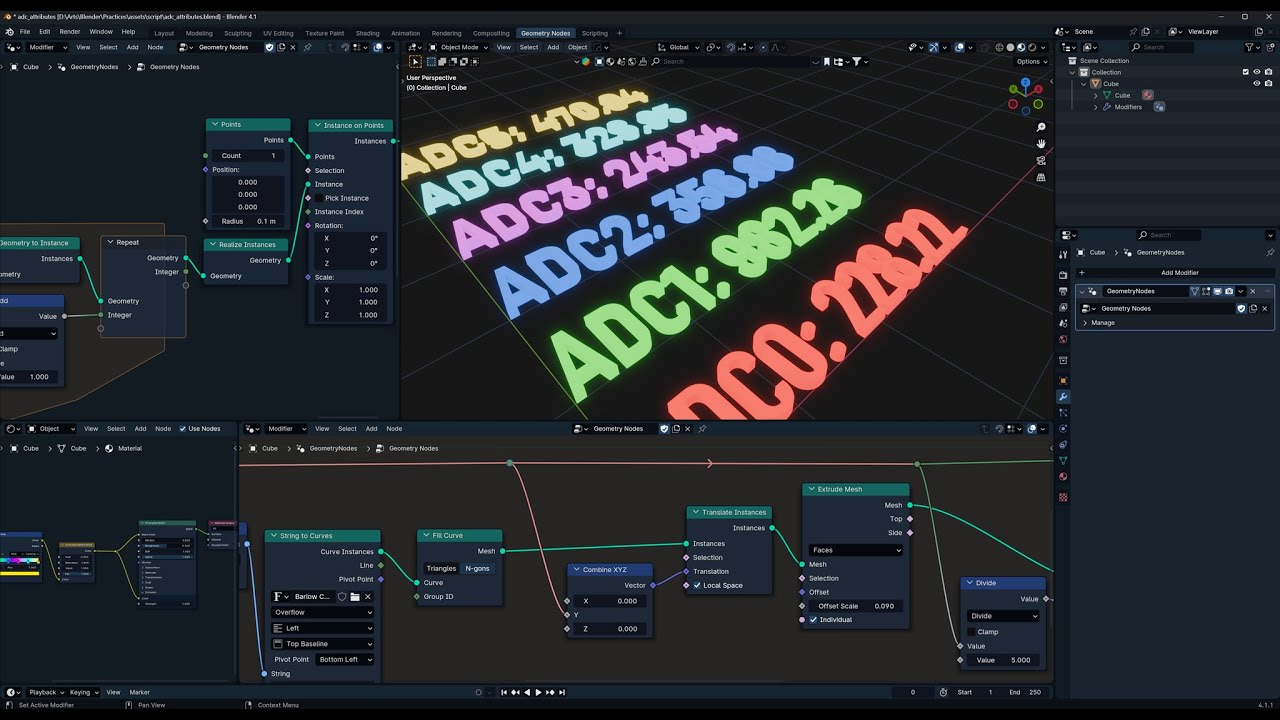Clear the Barlow font with X icon
The height and width of the screenshot is (720, 1280).
367,597
